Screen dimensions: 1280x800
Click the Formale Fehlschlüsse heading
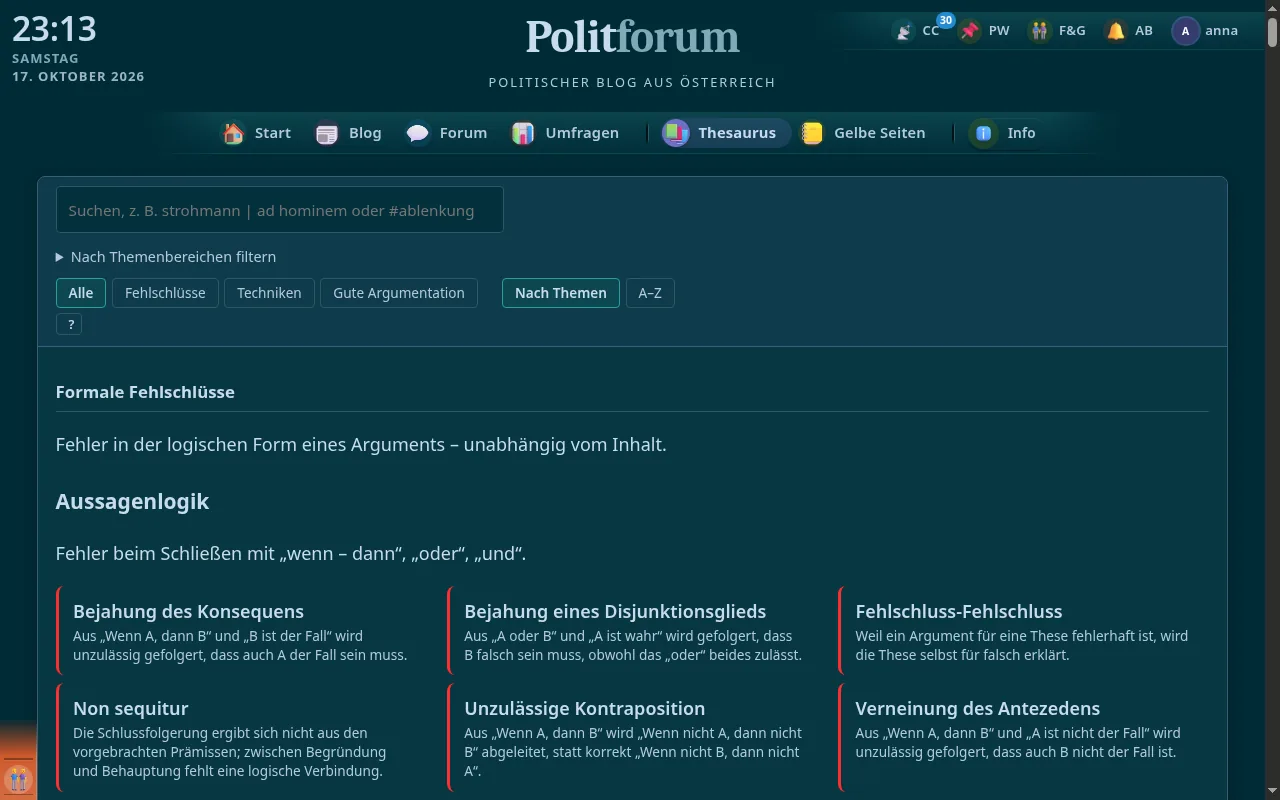click(x=145, y=392)
